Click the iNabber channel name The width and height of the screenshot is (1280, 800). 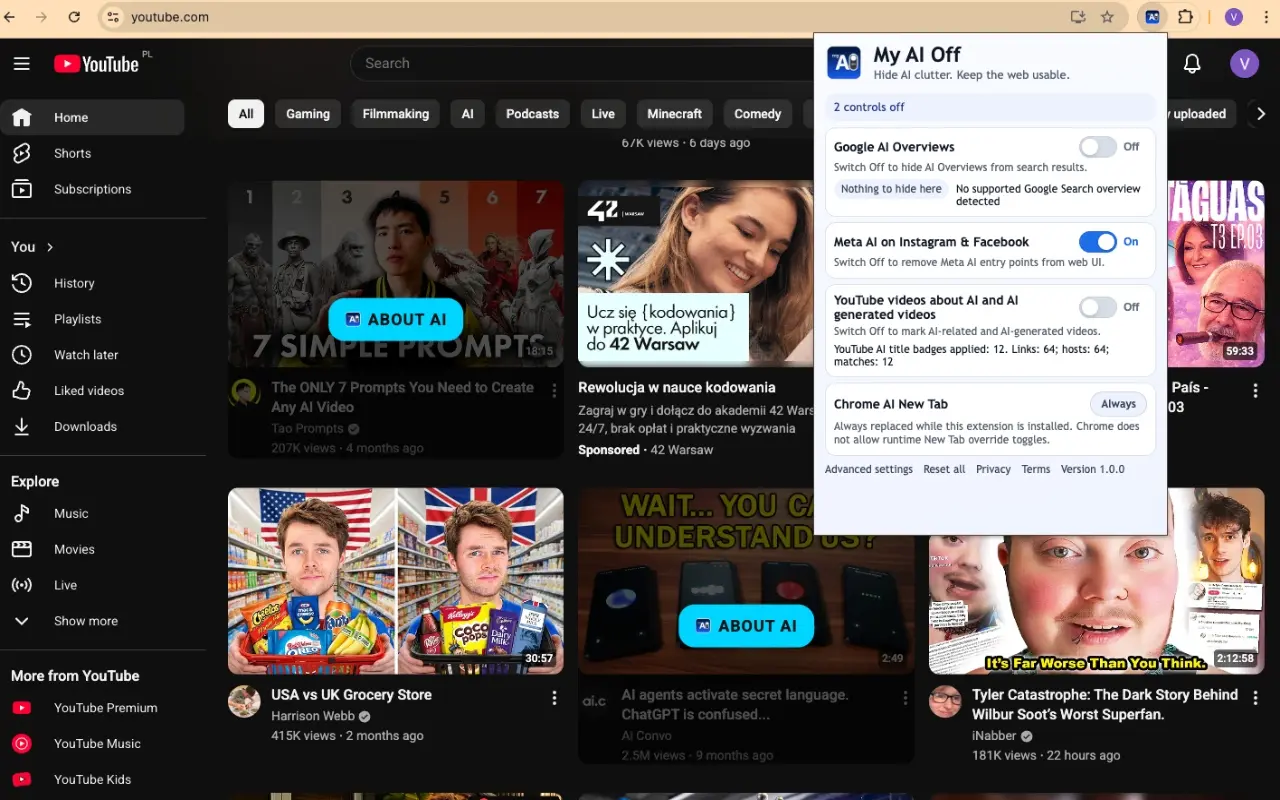click(993, 735)
